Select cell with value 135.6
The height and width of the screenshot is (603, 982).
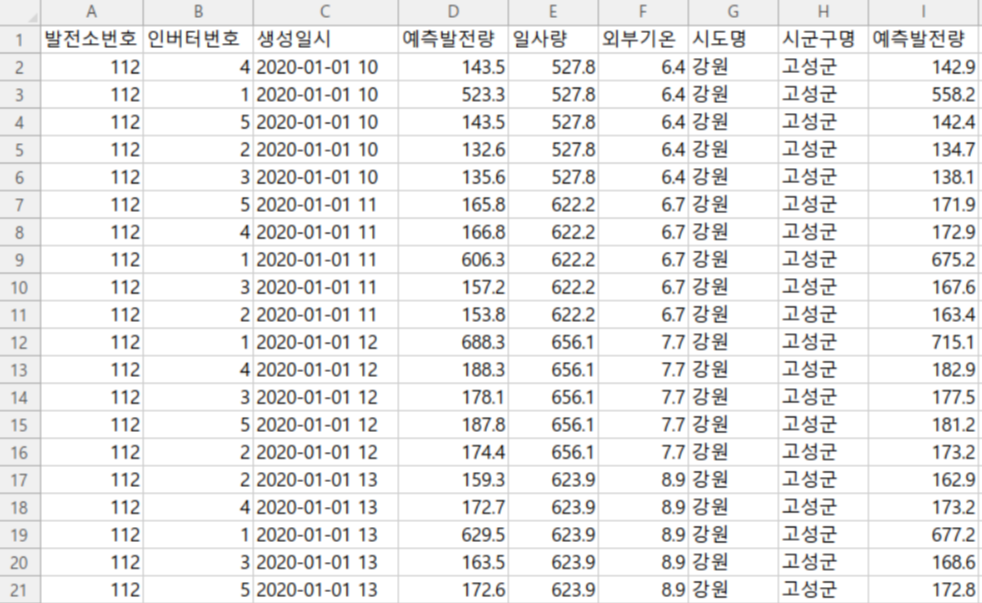coord(453,177)
